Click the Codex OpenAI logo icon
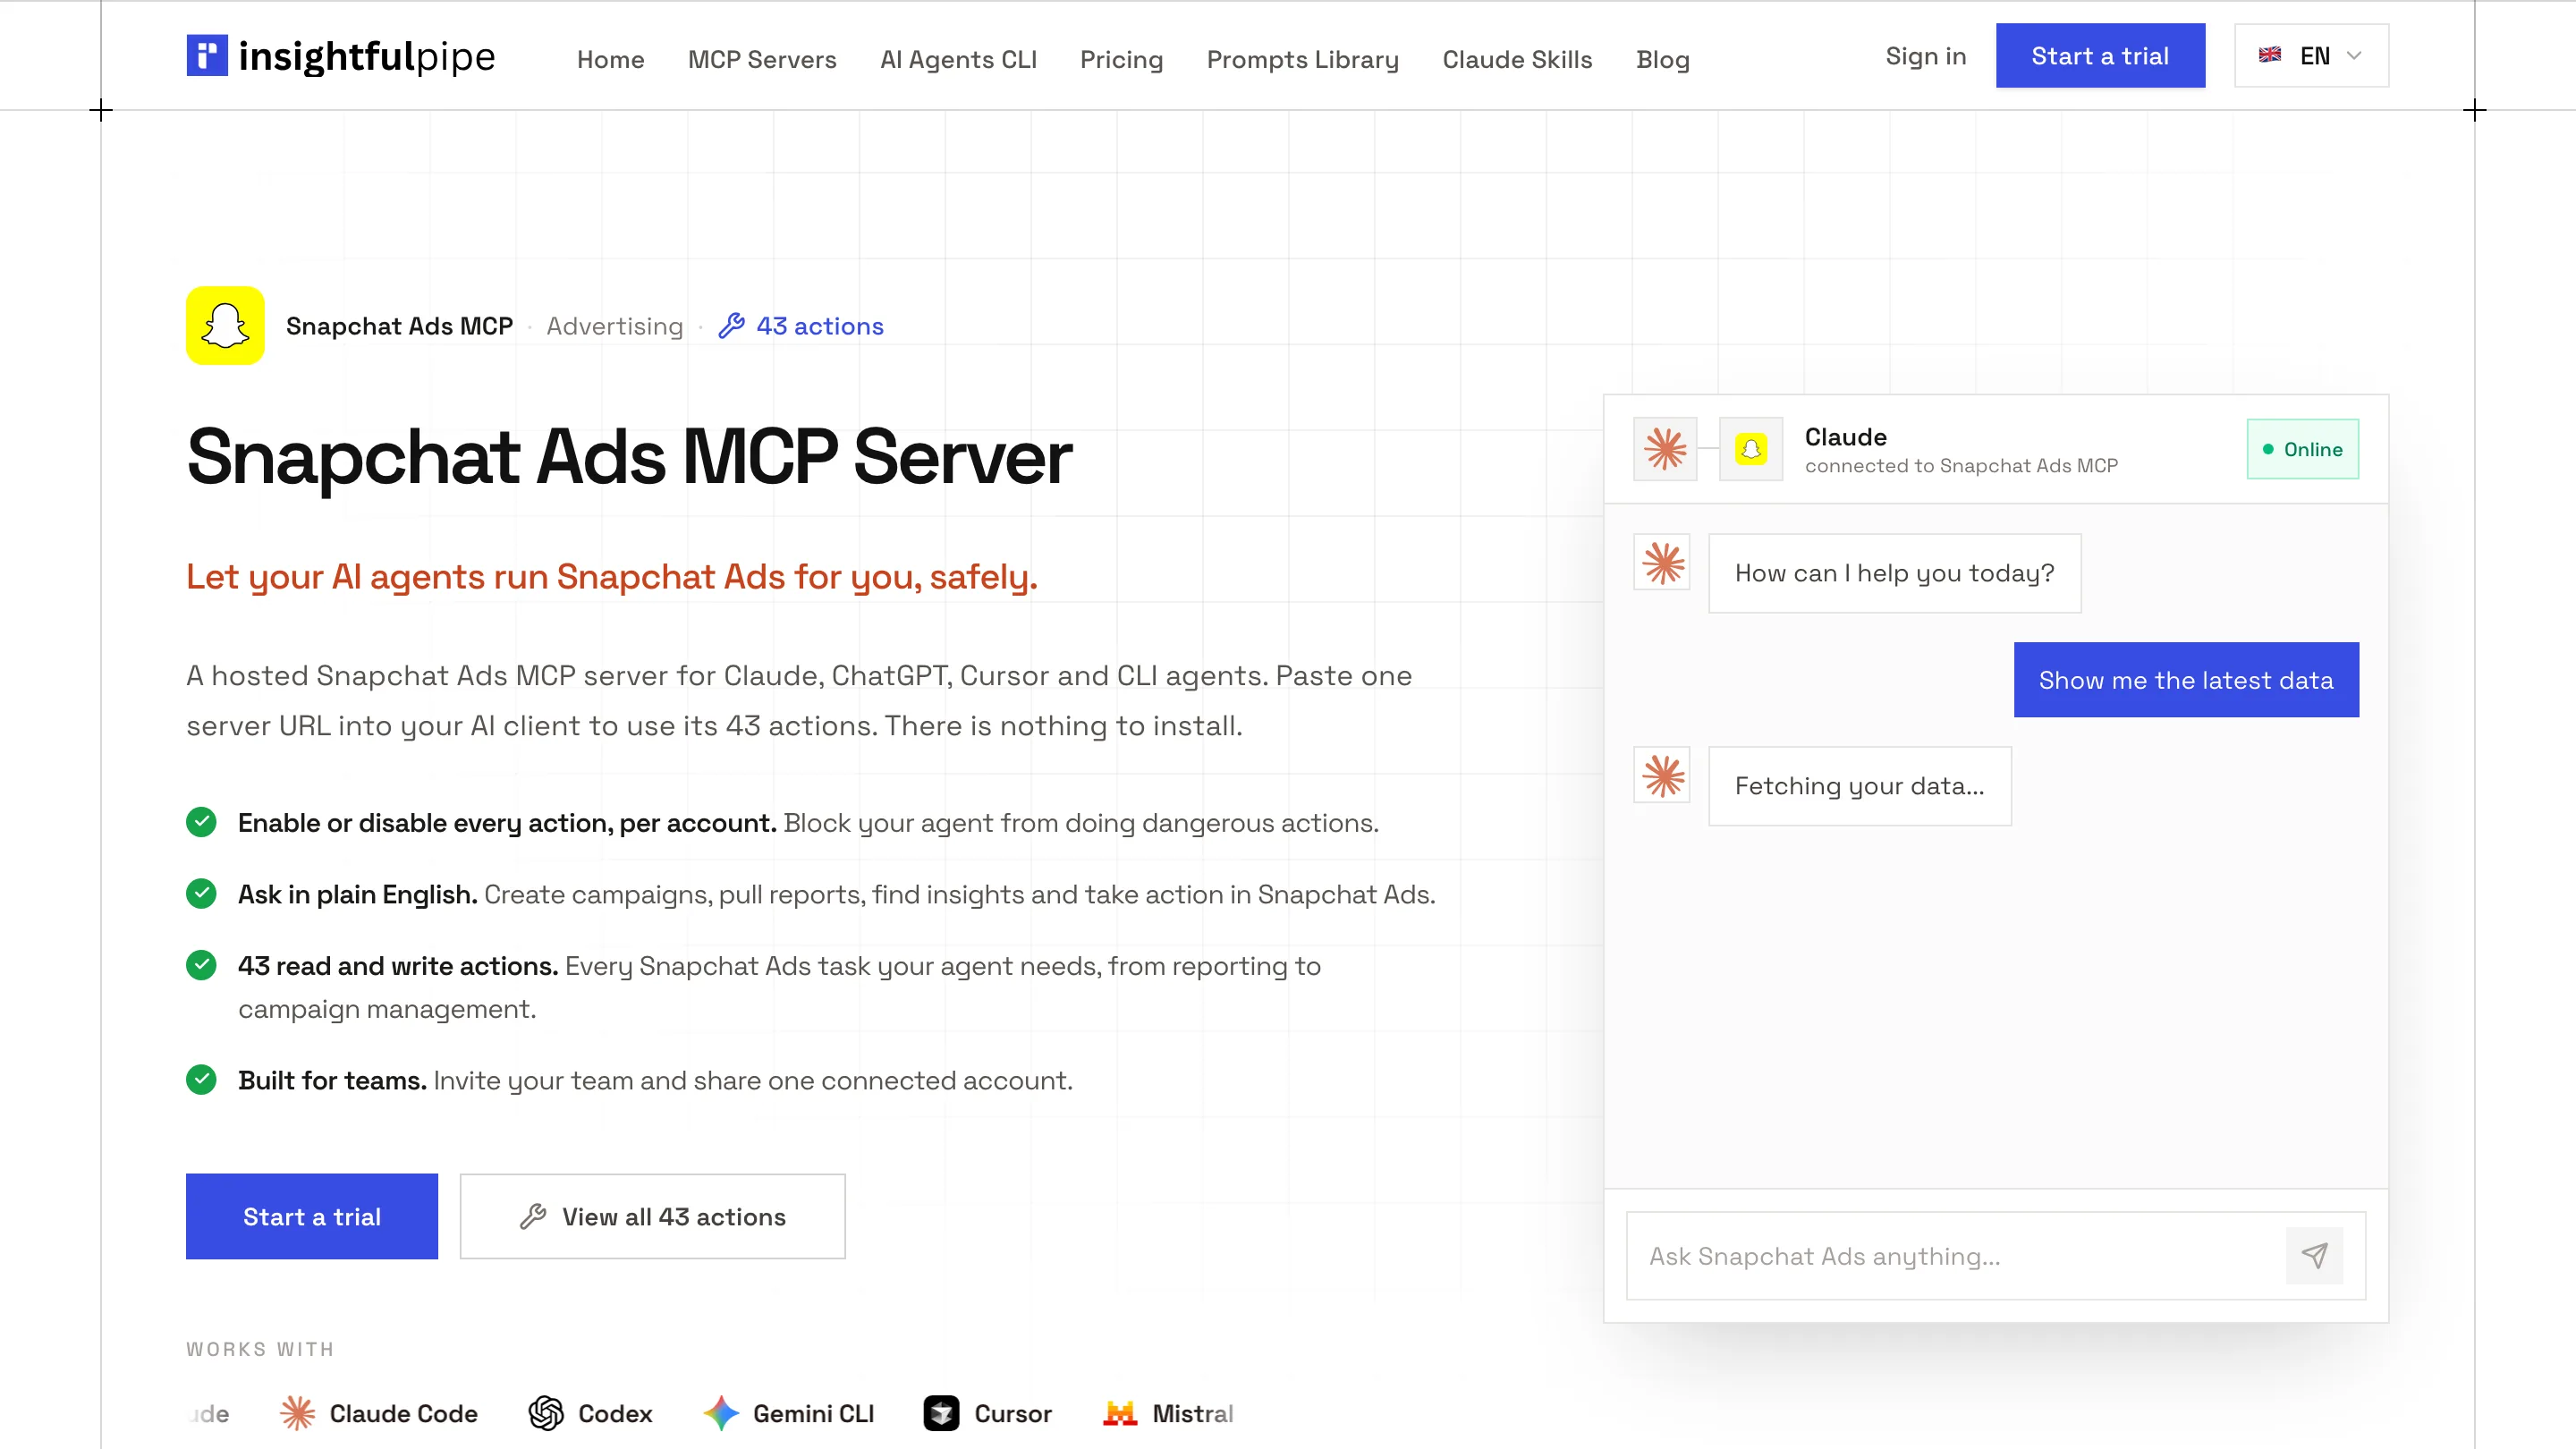This screenshot has height=1449, width=2576. tap(546, 1413)
